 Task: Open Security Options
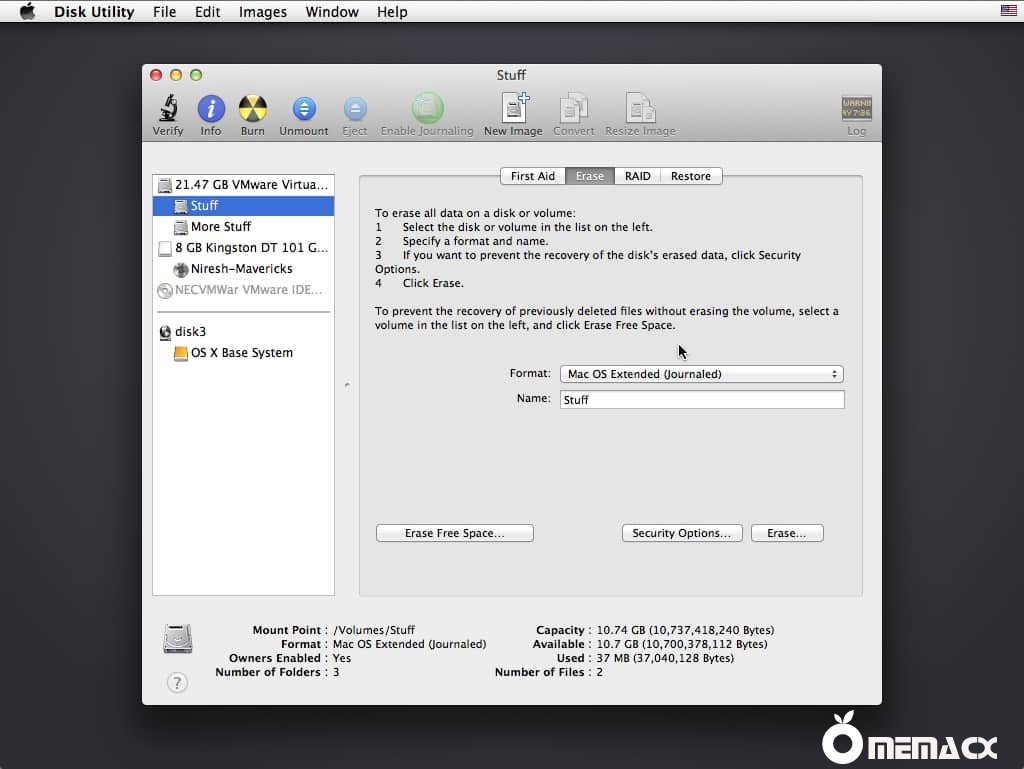(682, 532)
